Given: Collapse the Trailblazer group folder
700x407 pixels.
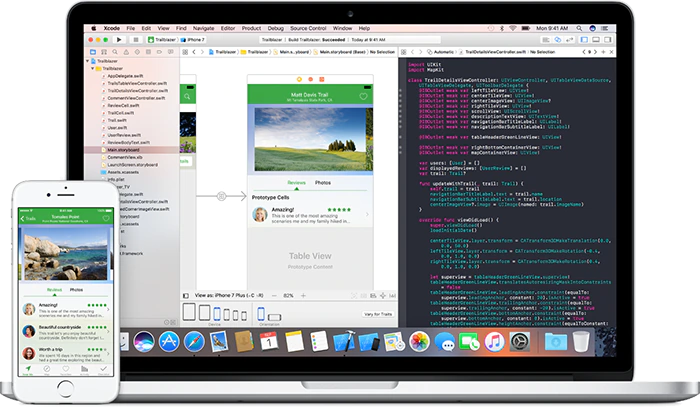Looking at the screenshot, I should pos(94,68).
